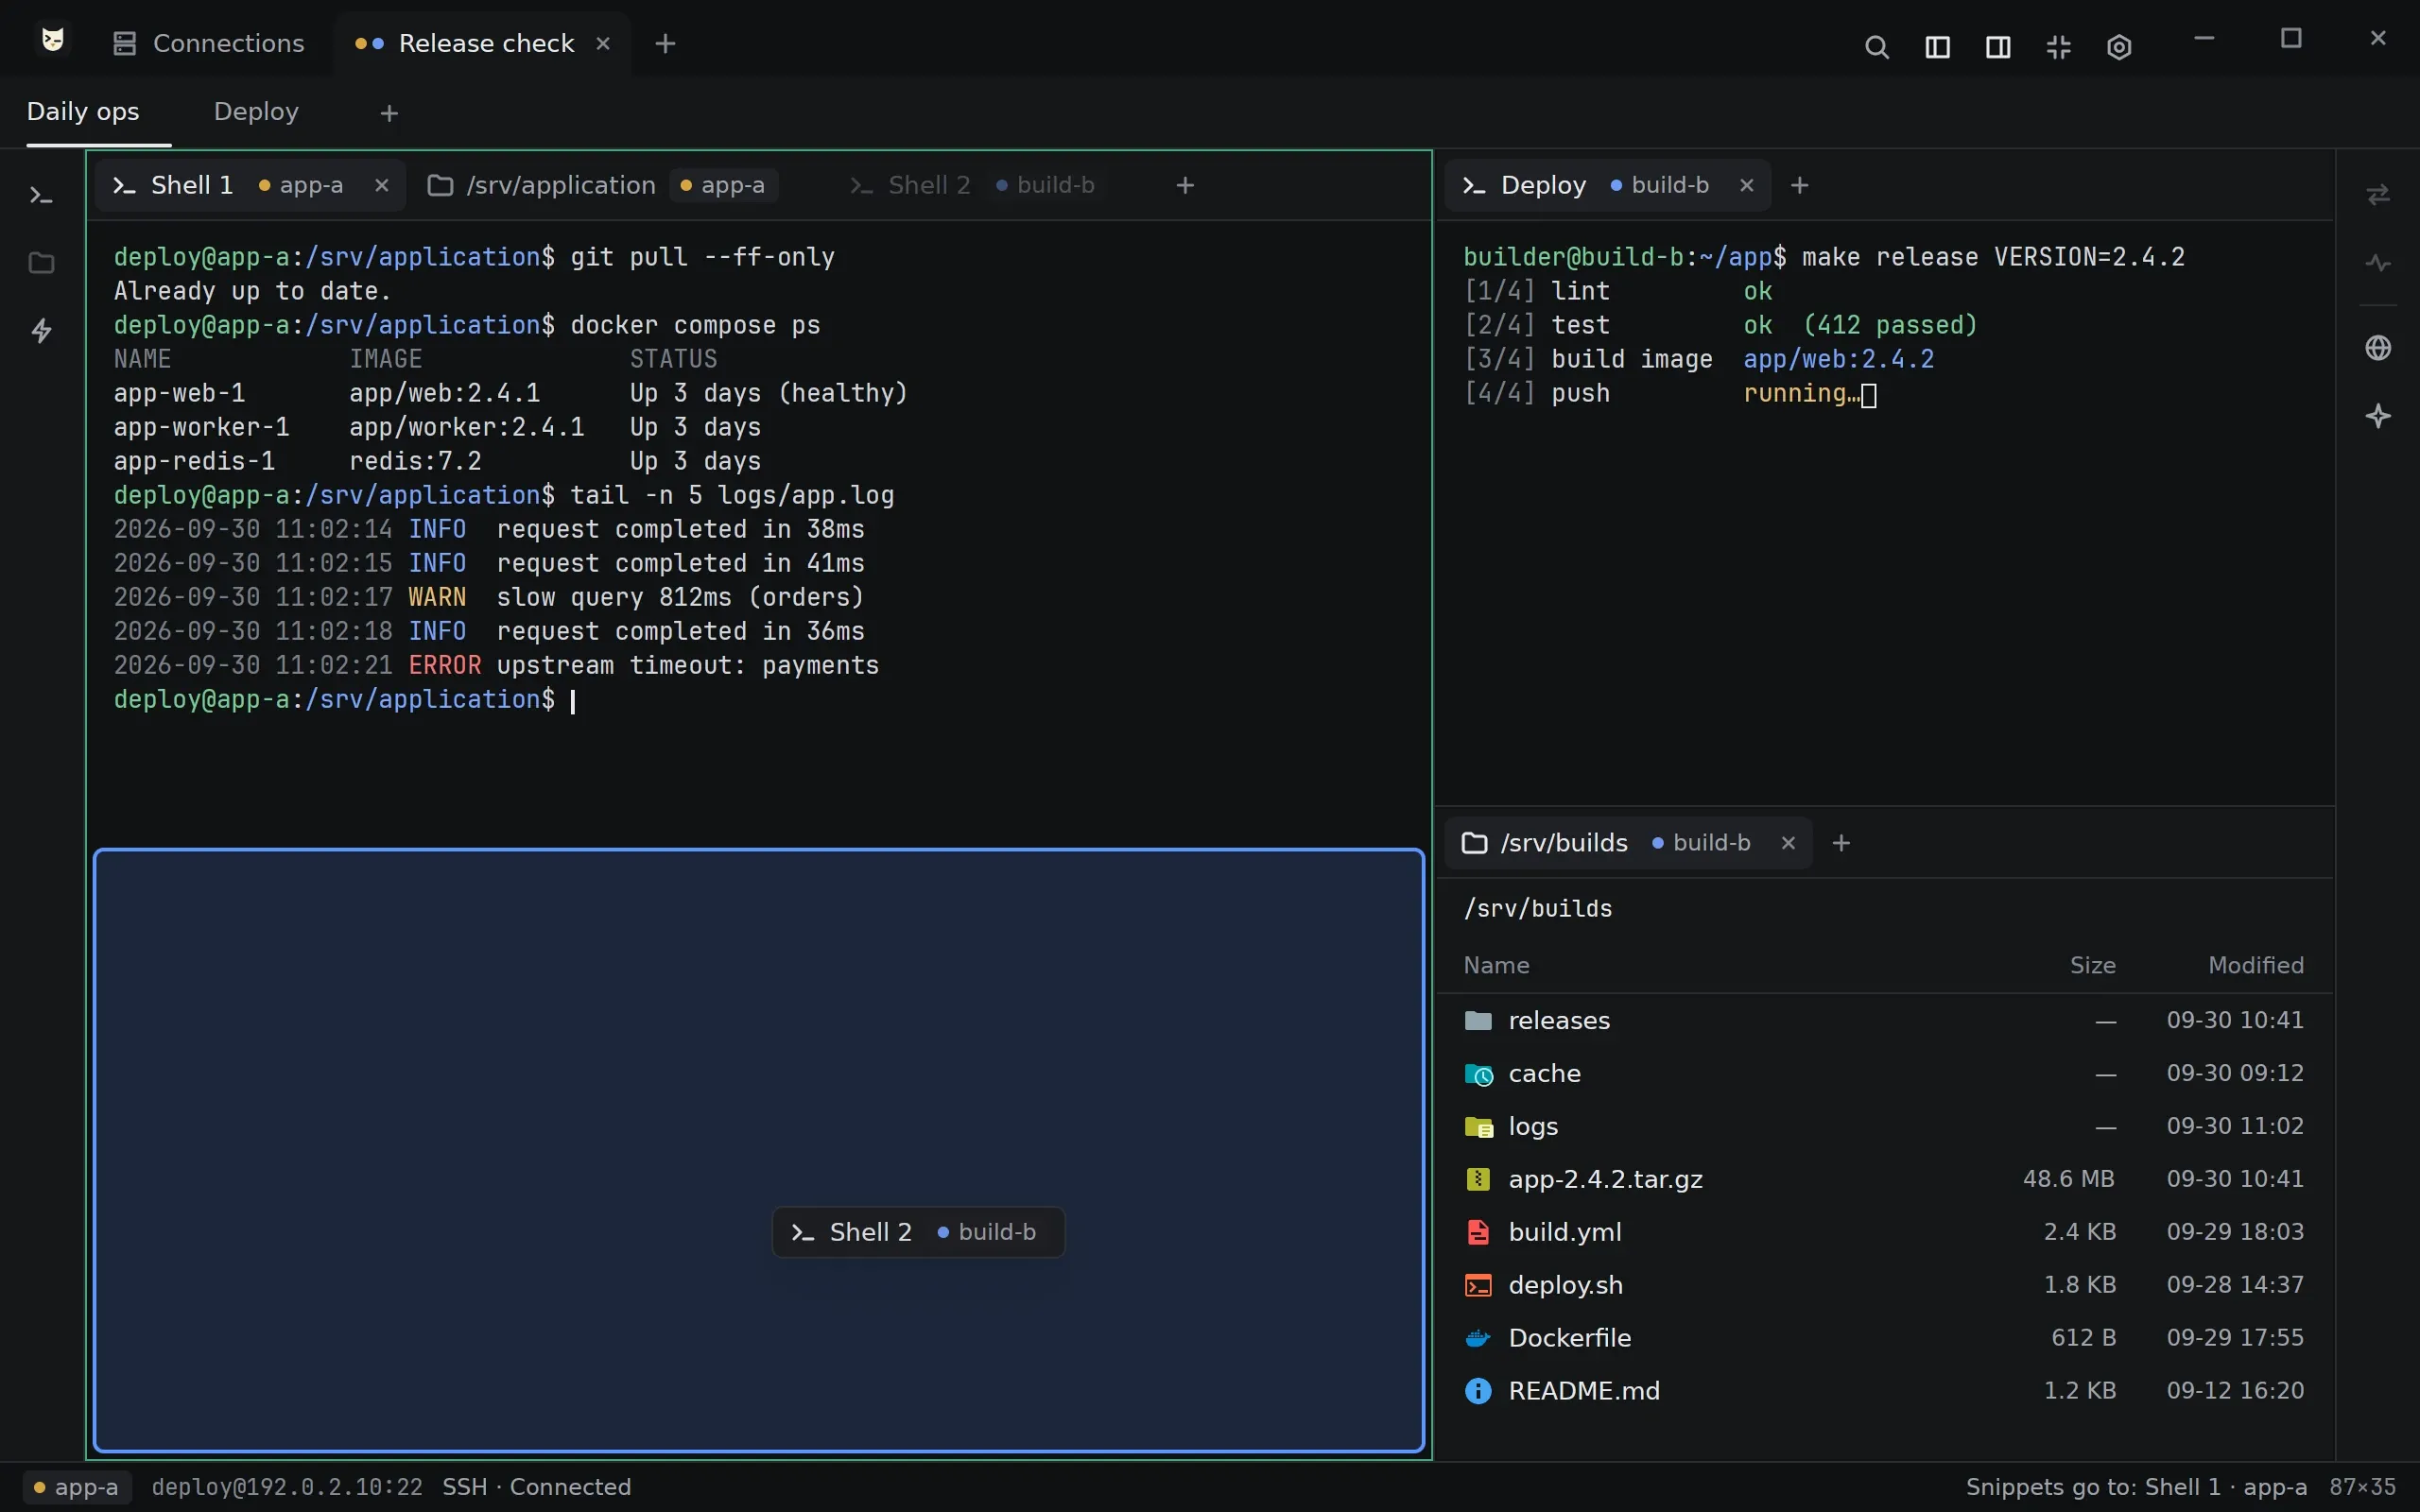Open settings hexagon icon in title bar
Image resolution: width=2420 pixels, height=1512 pixels.
pos(2119,47)
